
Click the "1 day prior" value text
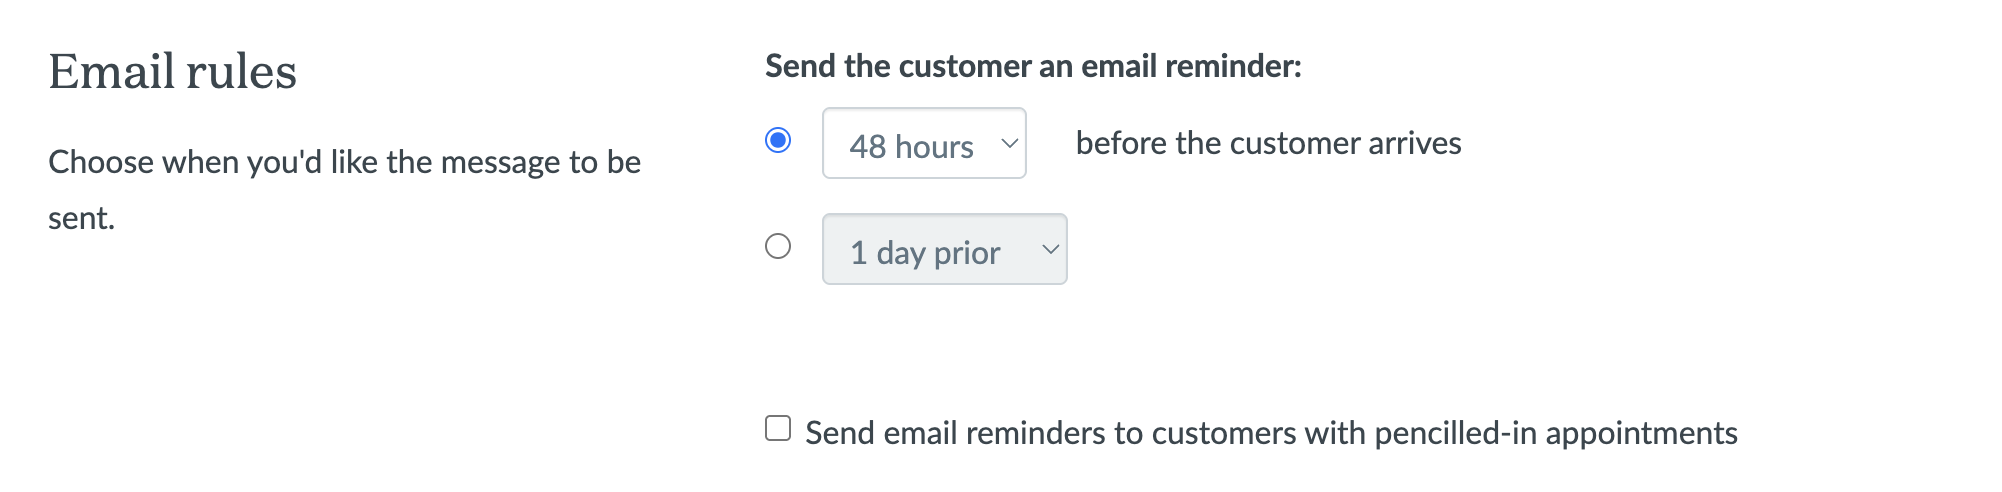click(925, 252)
